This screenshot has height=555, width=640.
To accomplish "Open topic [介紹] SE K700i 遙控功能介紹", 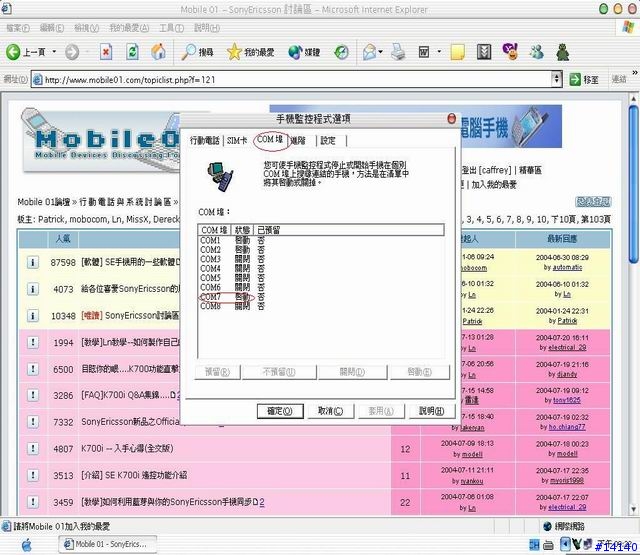I will point(134,475).
